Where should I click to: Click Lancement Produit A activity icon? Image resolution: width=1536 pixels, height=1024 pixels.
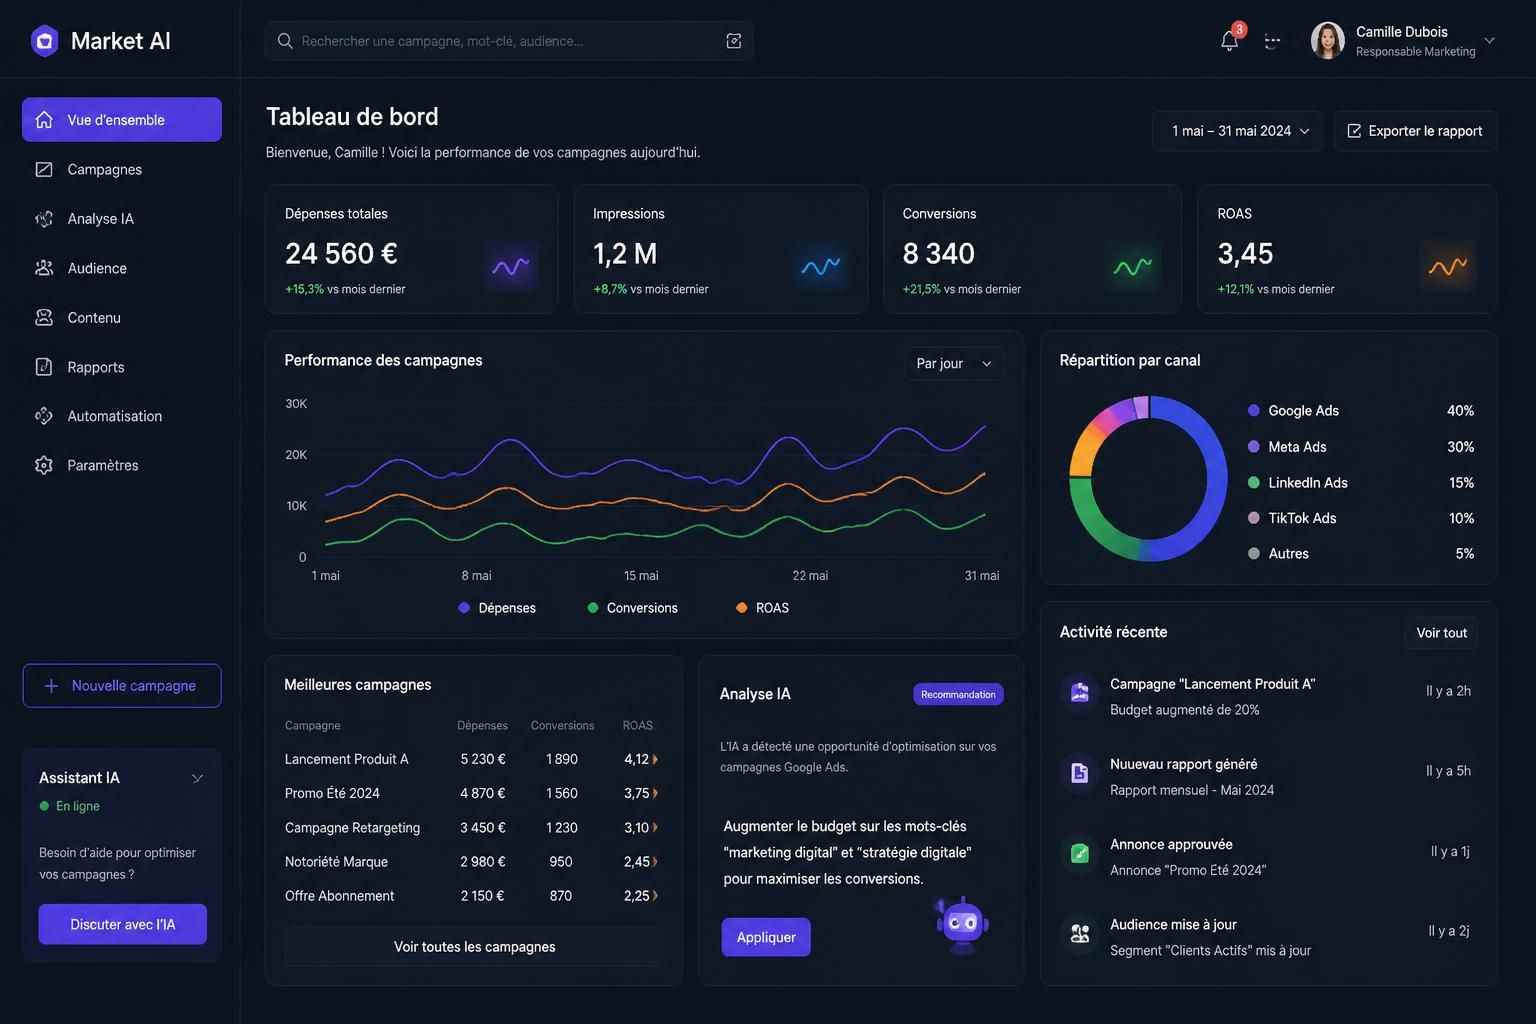tap(1080, 692)
